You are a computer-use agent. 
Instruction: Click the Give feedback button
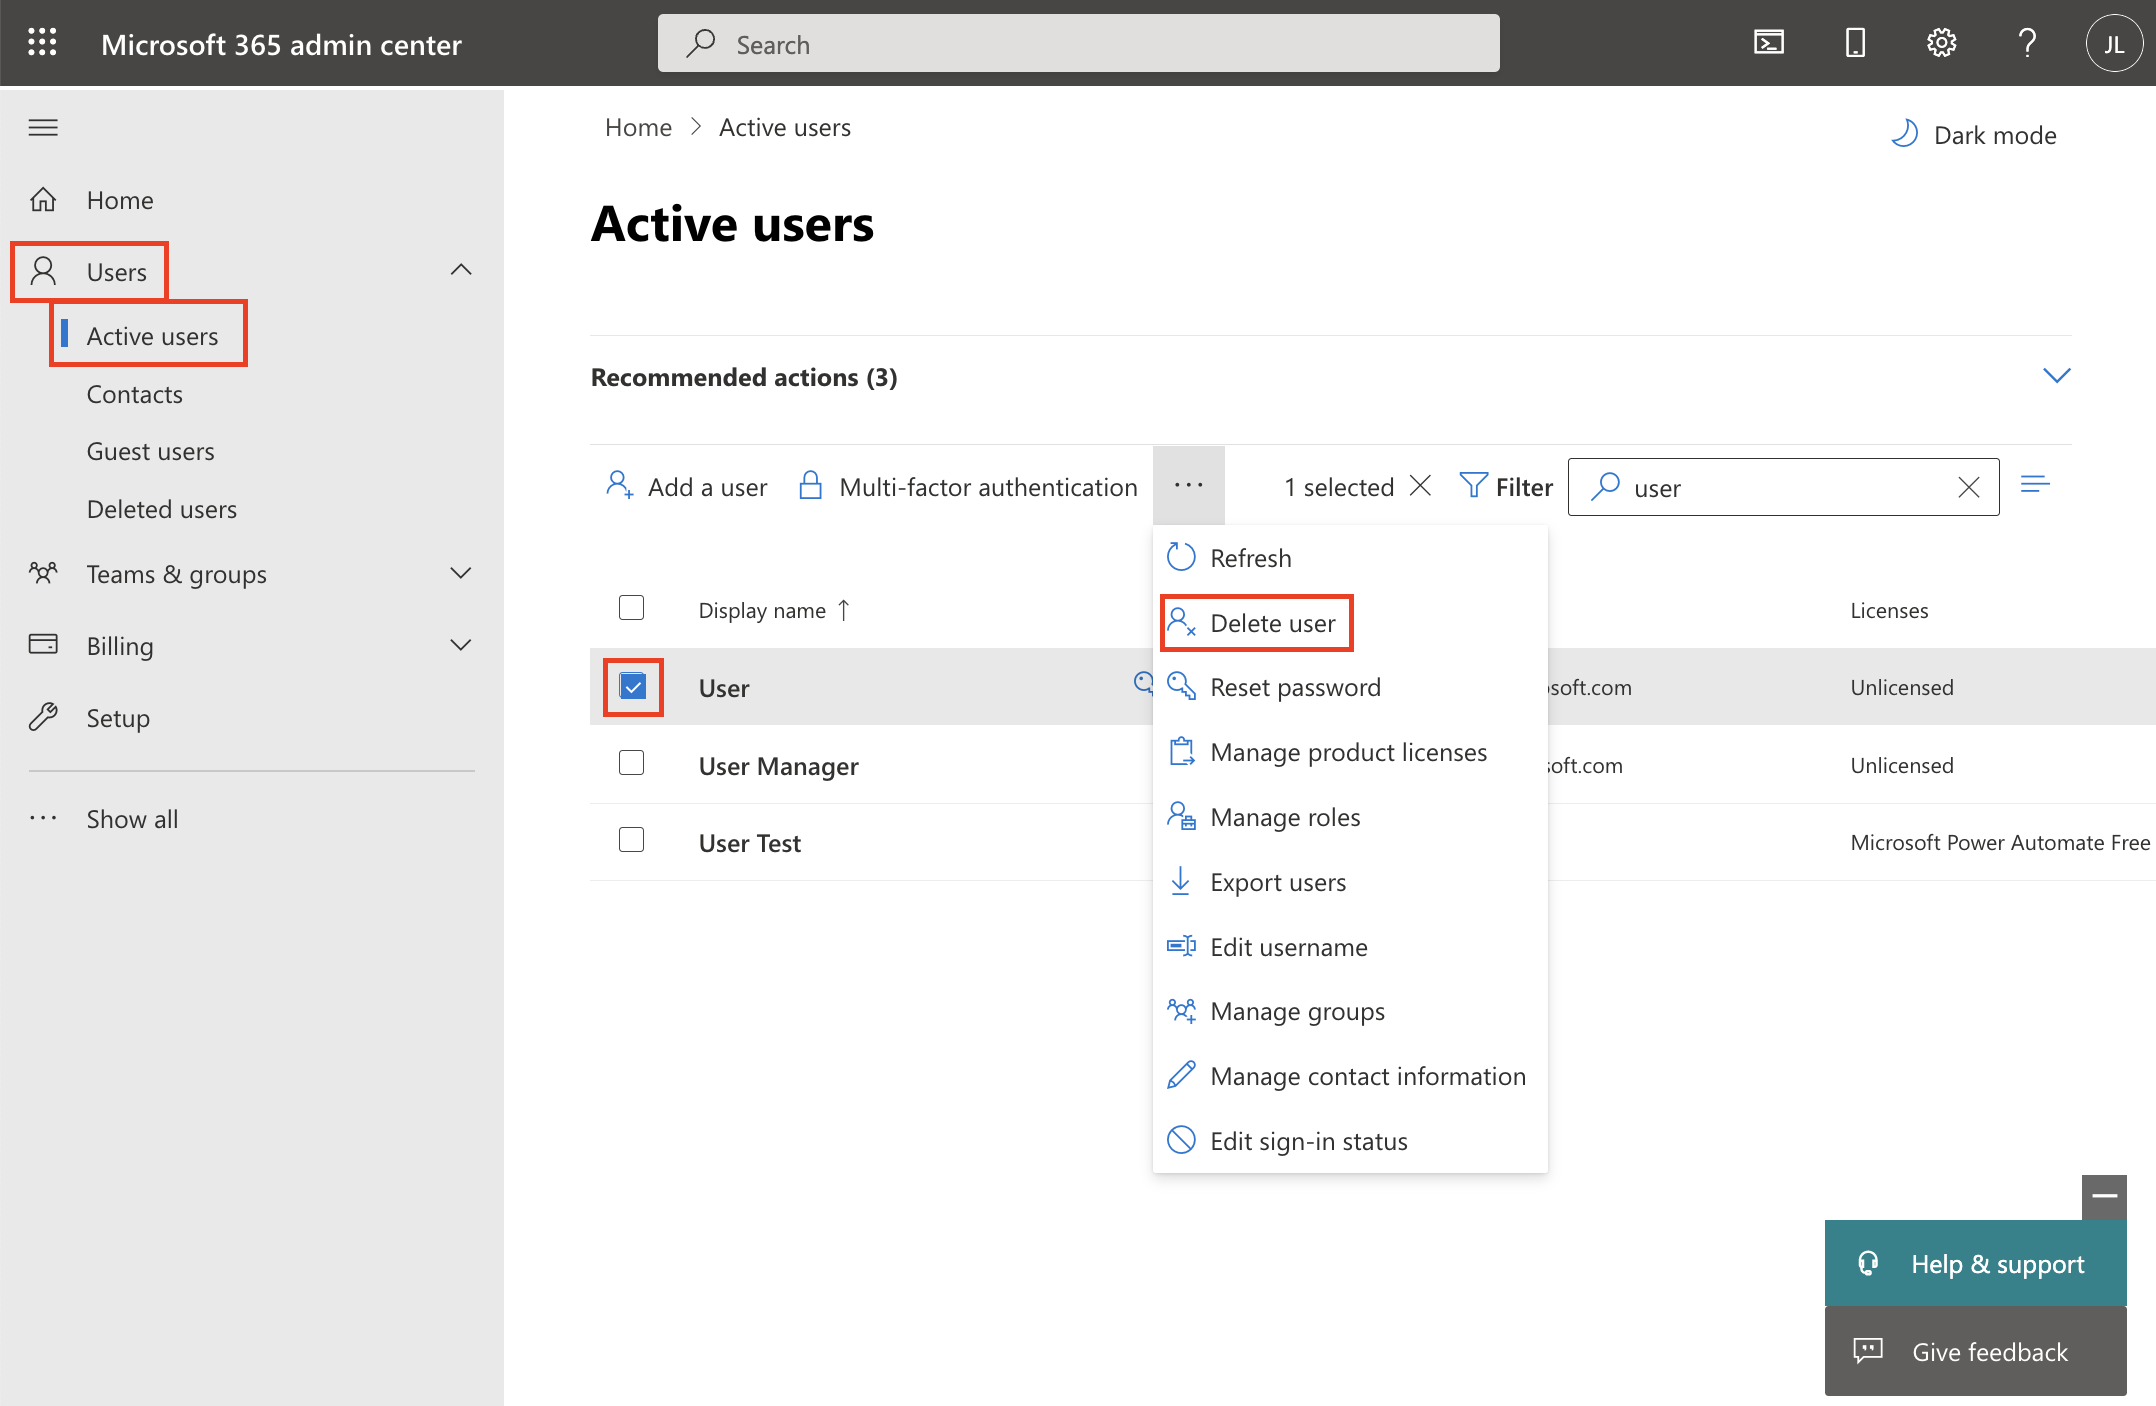(1975, 1351)
